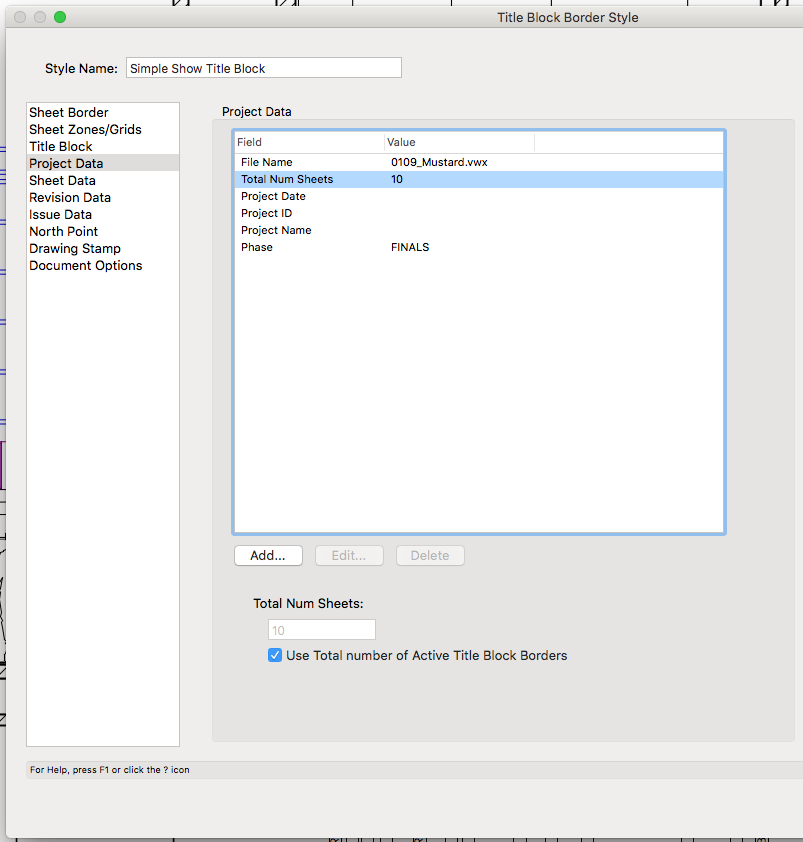
Task: Uncheck Use Total number of Active Title Block Borders
Action: (x=275, y=656)
